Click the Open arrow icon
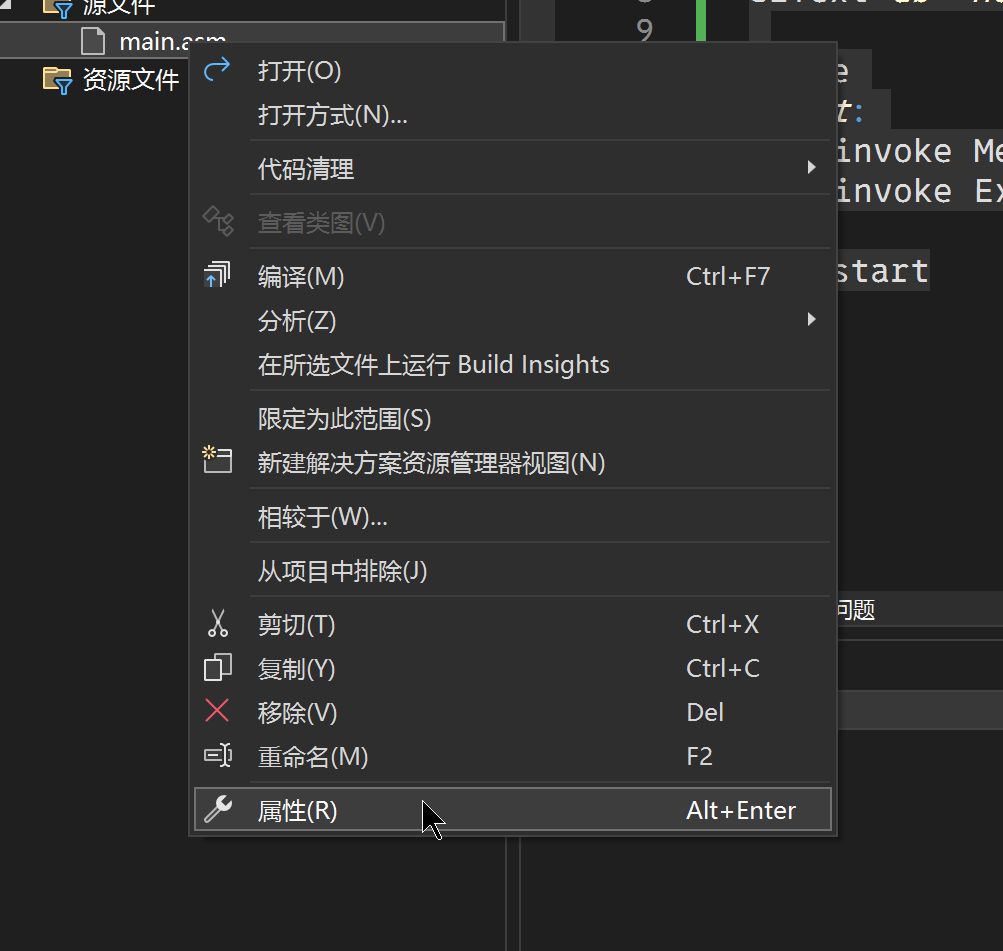The height and width of the screenshot is (951, 1003). point(217,71)
